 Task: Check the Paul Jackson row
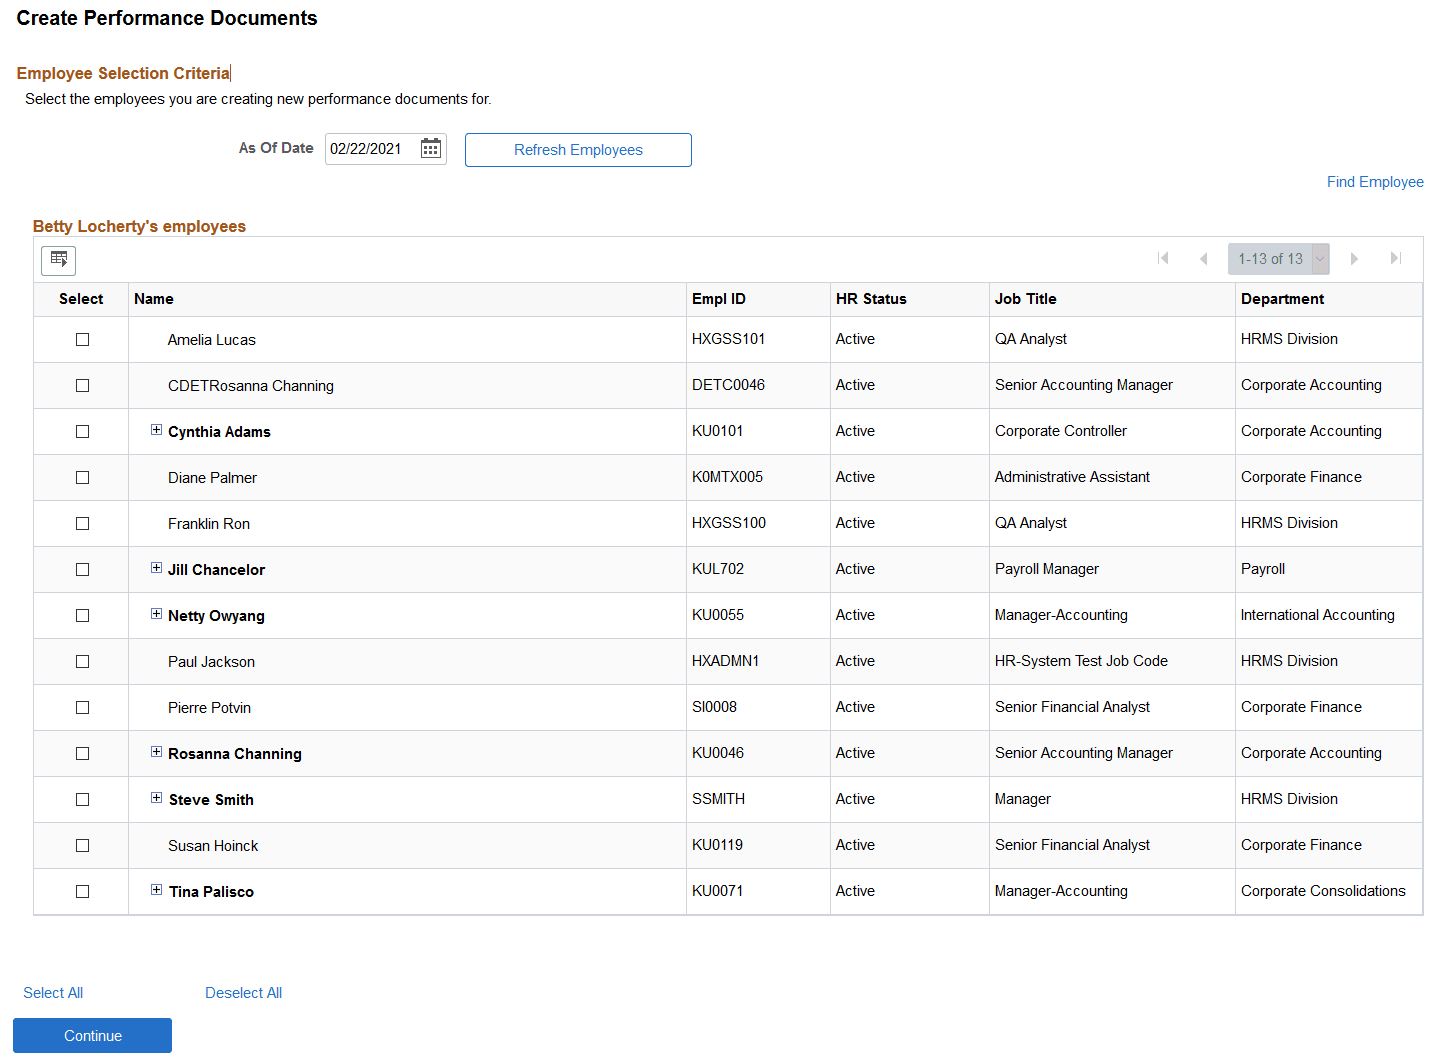coord(82,661)
